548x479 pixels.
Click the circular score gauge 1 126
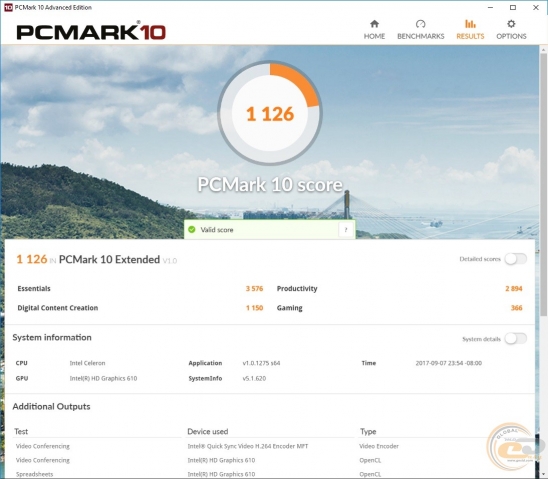point(269,113)
